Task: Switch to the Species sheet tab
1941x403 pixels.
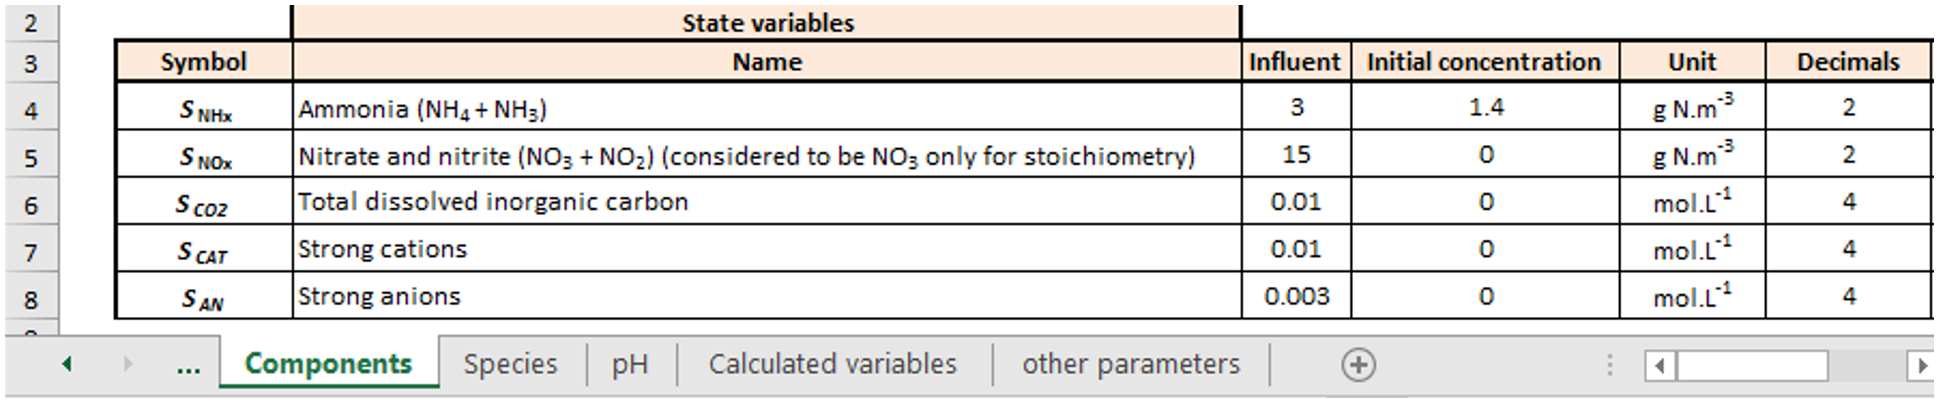Action: (510, 364)
